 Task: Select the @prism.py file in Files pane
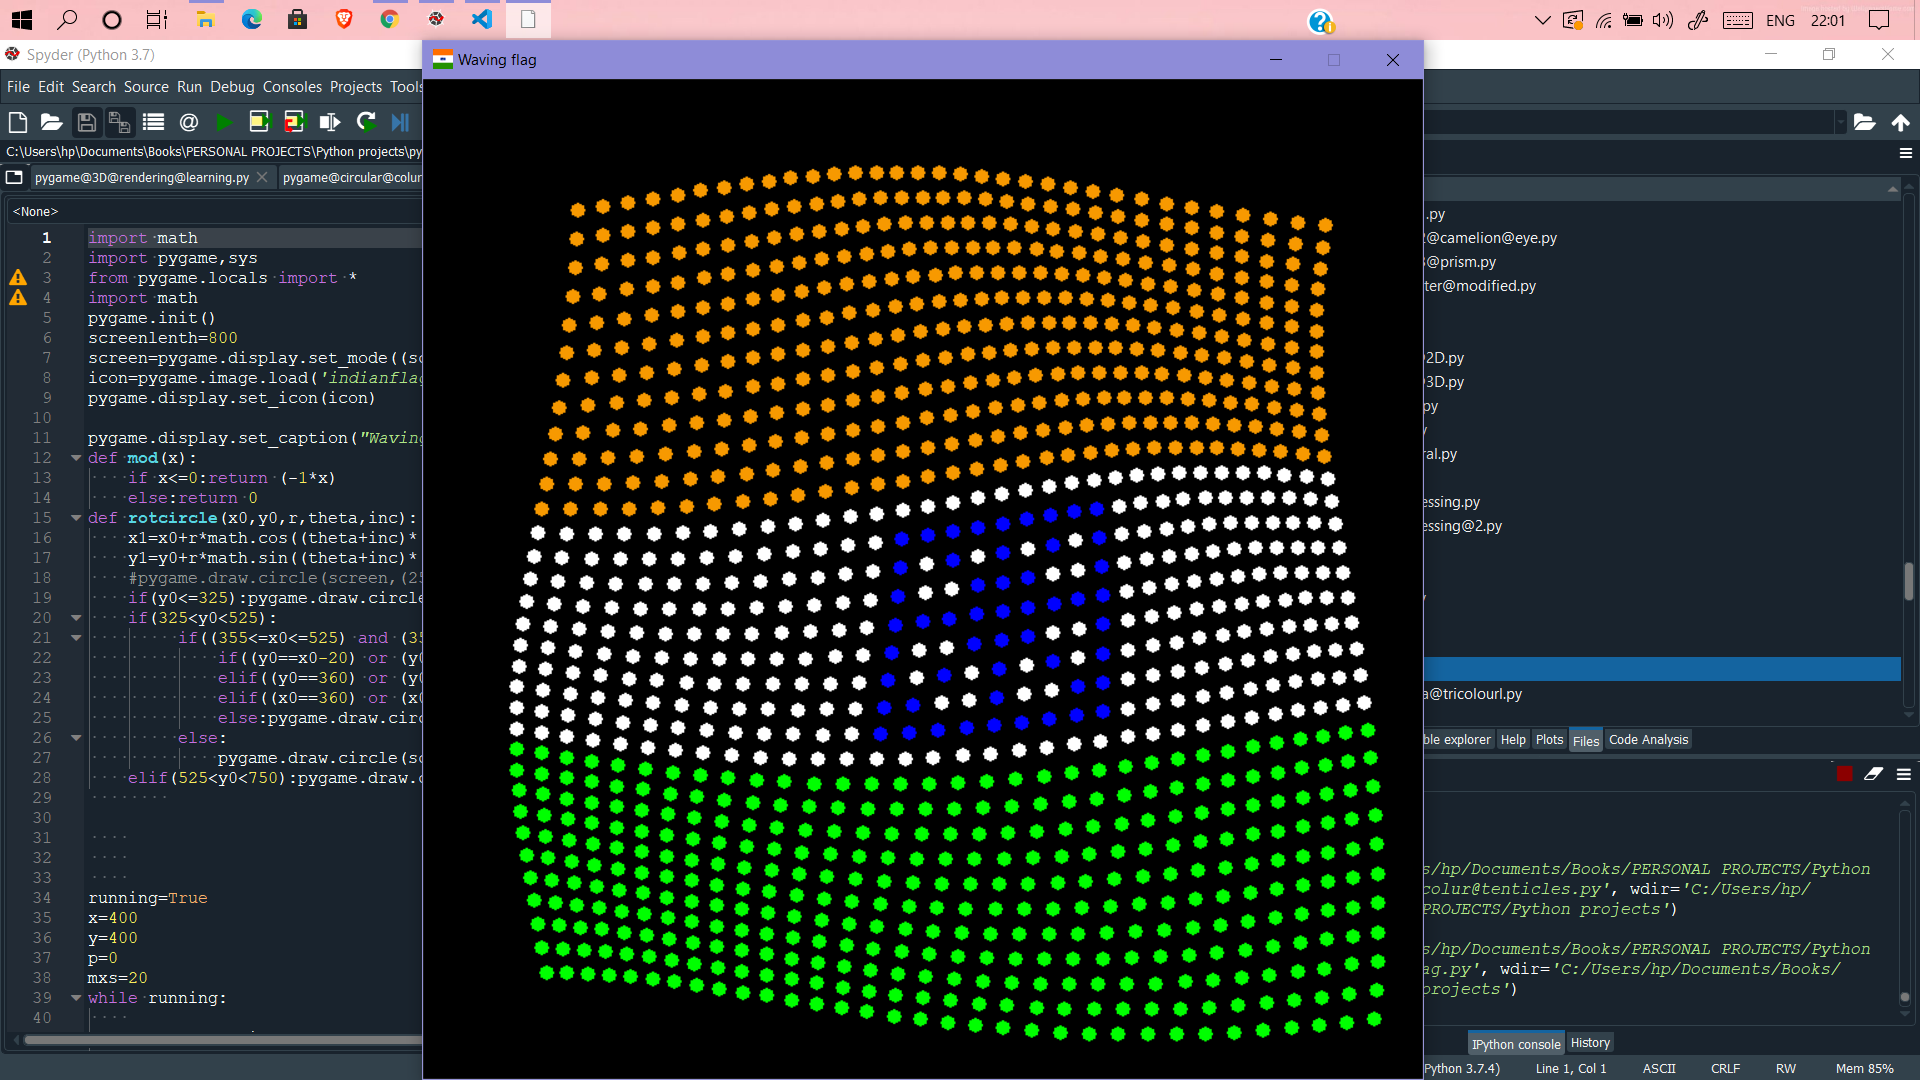pos(1460,262)
